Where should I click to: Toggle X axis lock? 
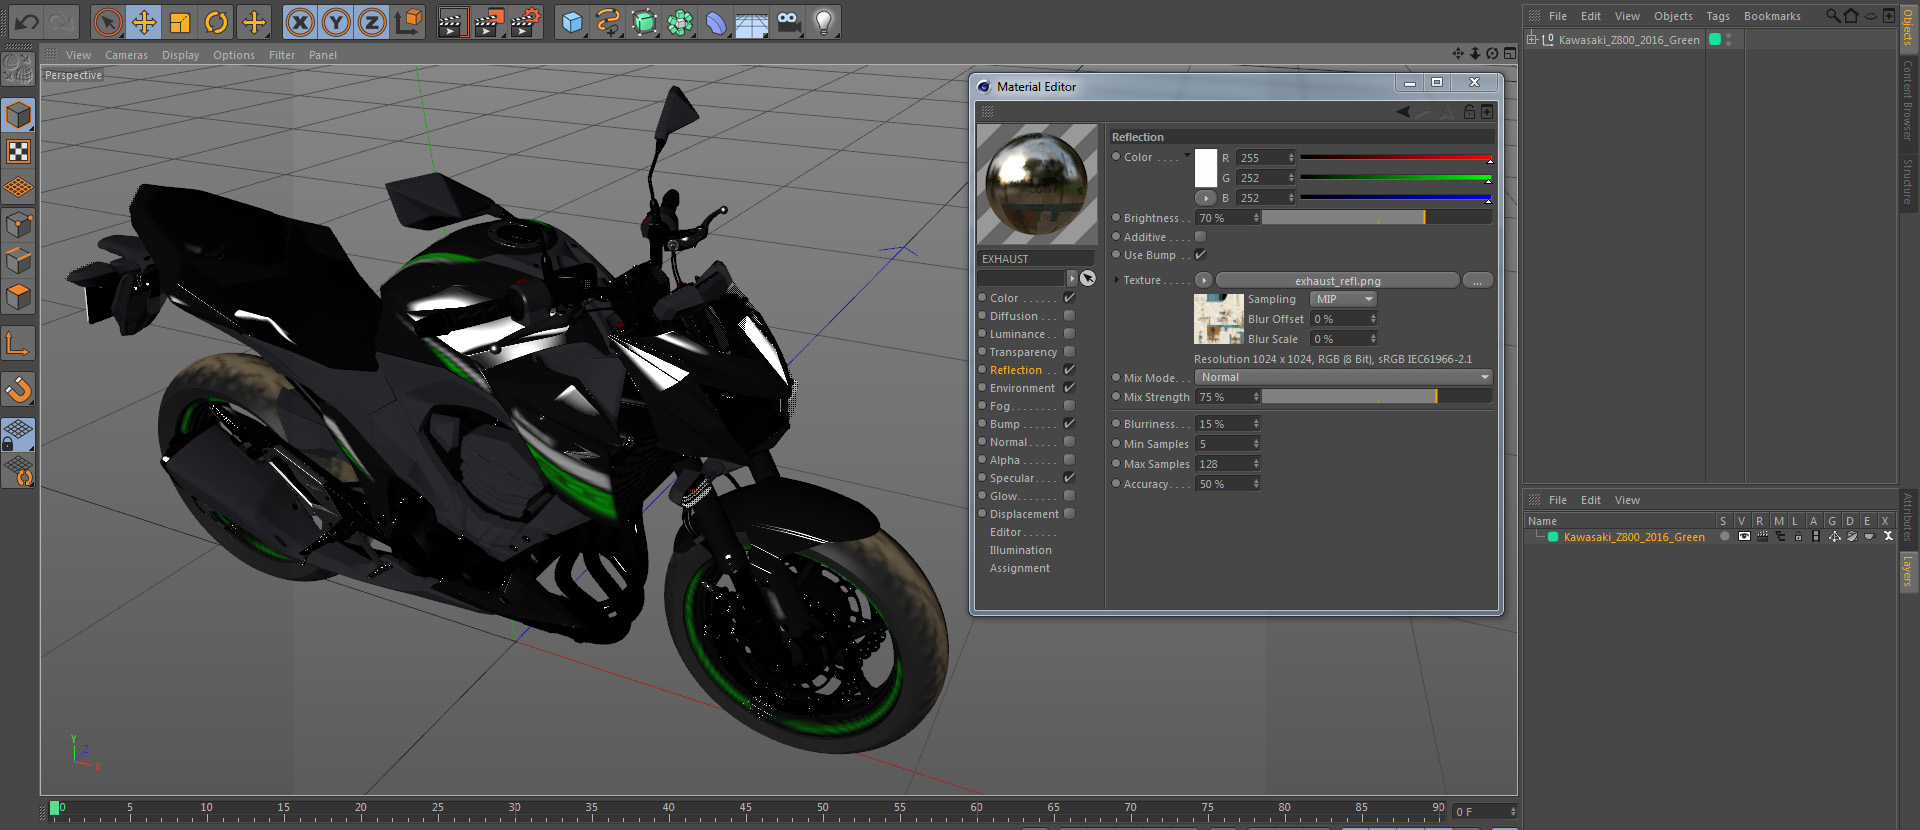click(300, 21)
